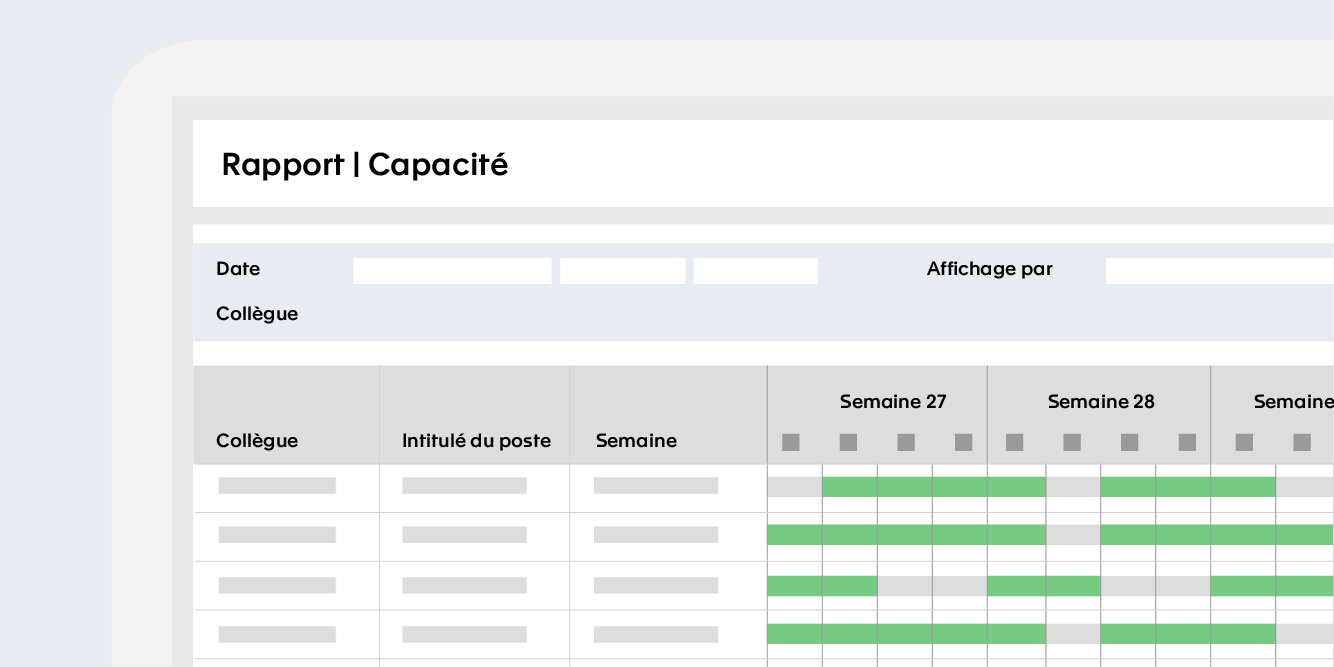
Task: Click the "Rapport | Capacité" page title
Action: click(365, 164)
